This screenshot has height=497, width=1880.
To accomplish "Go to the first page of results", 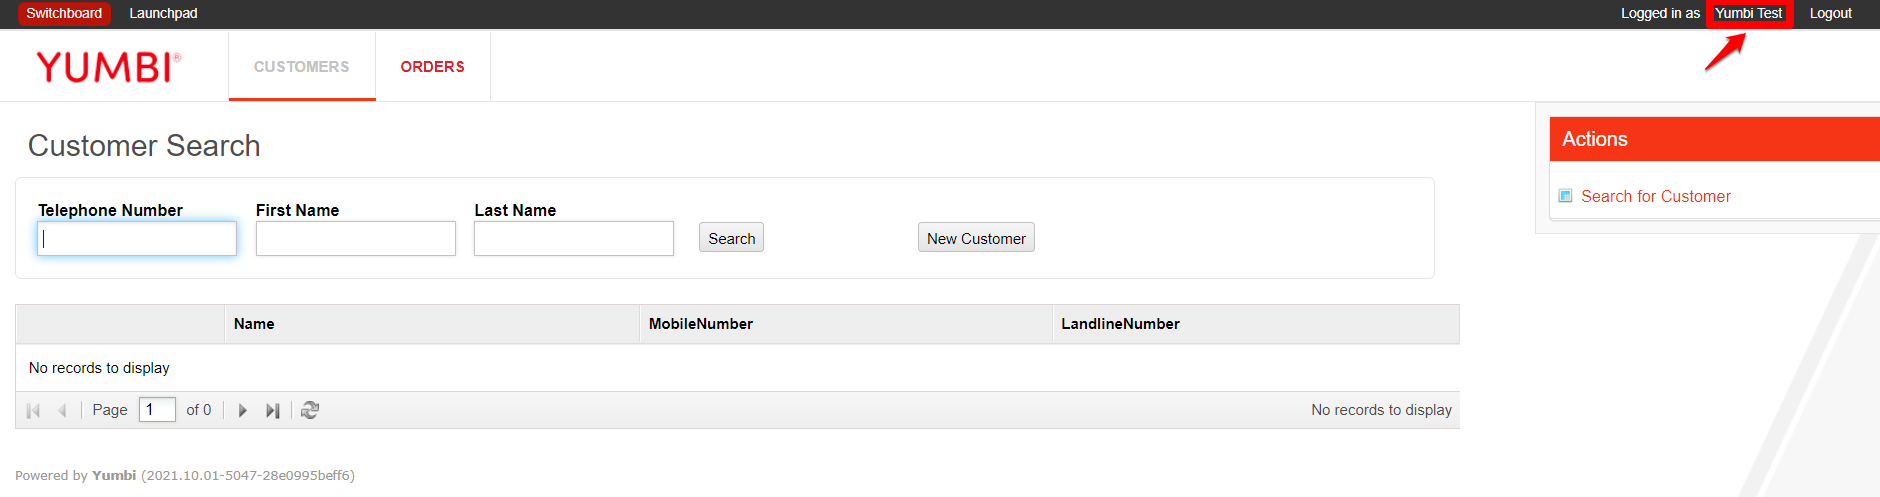I will [33, 410].
